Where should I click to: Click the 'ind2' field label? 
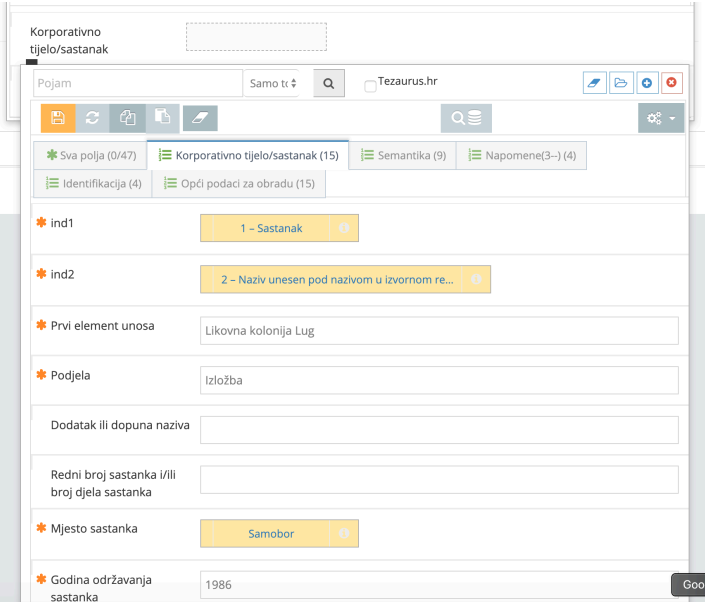click(62, 274)
